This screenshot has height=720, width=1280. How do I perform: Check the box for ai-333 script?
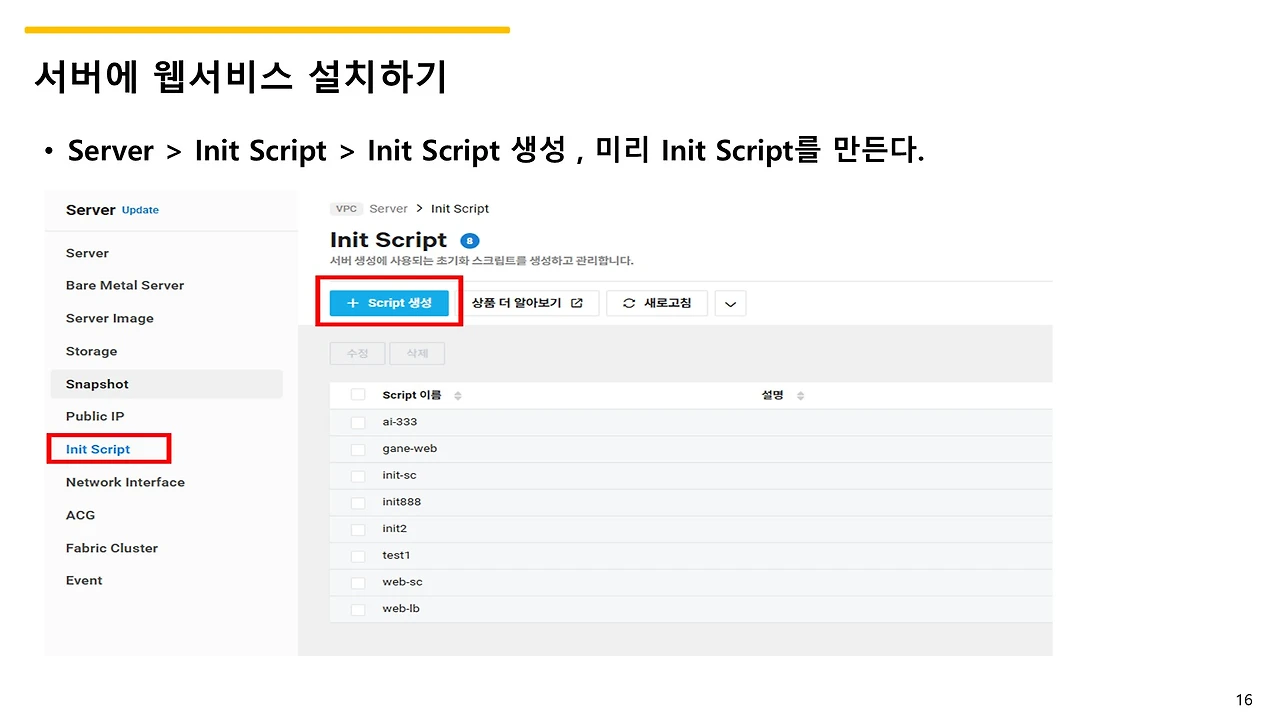point(358,423)
